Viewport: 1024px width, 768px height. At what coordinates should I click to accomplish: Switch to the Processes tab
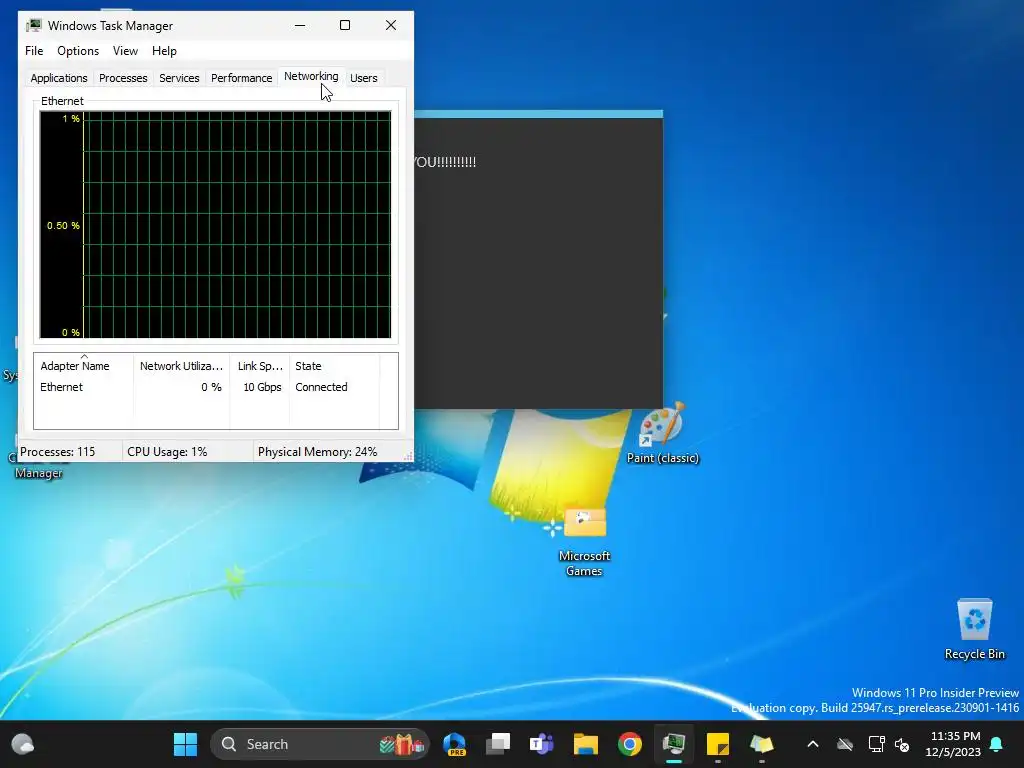[123, 78]
